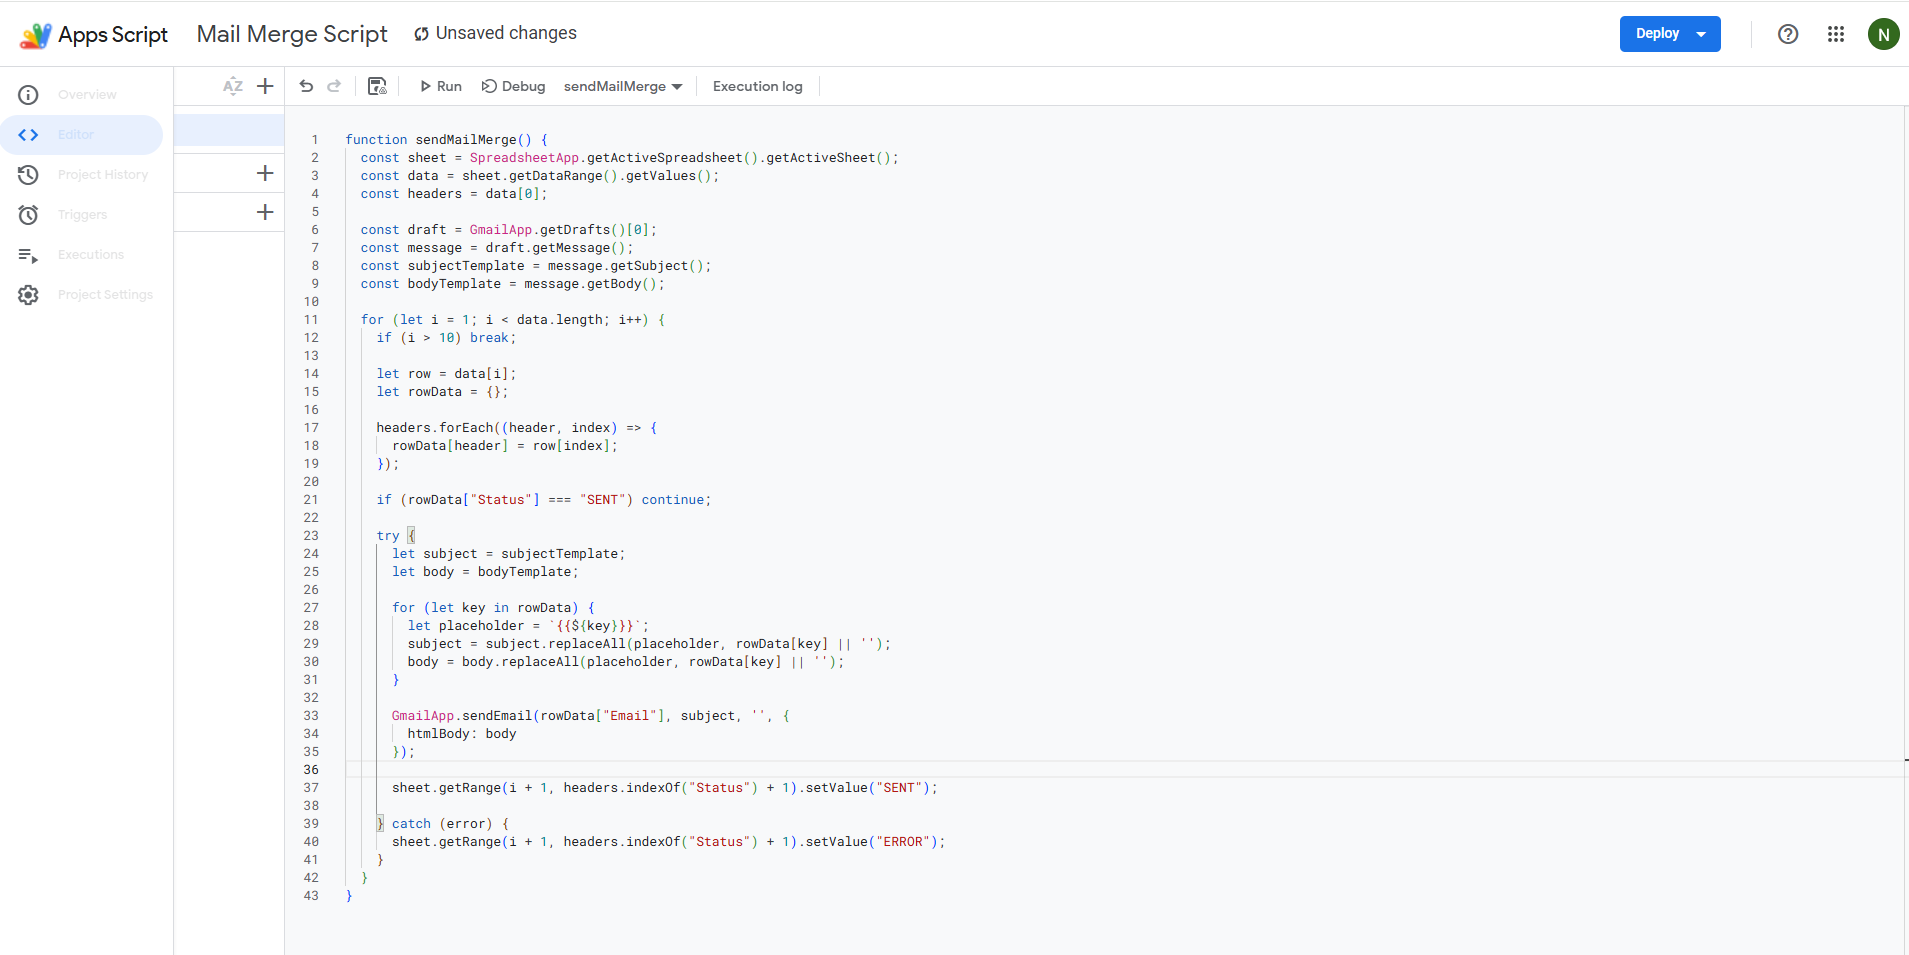
Task: Click the redo arrow icon
Action: pos(334,86)
